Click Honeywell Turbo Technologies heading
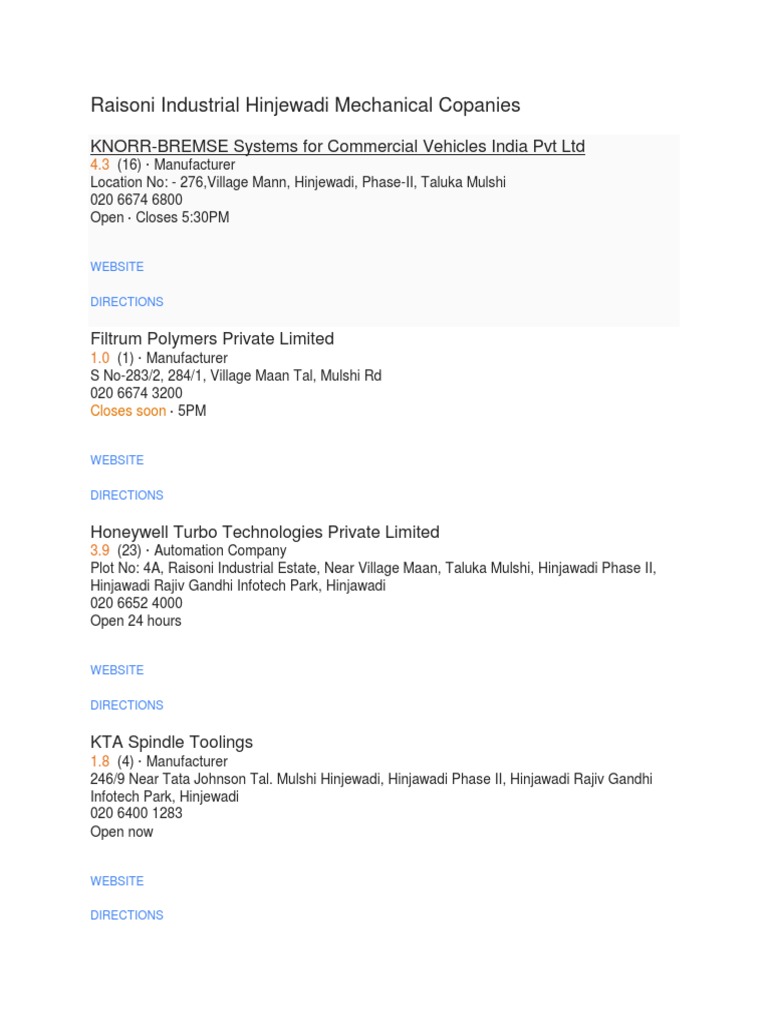This screenshot has width=768, height=1024. pyautogui.click(x=265, y=532)
